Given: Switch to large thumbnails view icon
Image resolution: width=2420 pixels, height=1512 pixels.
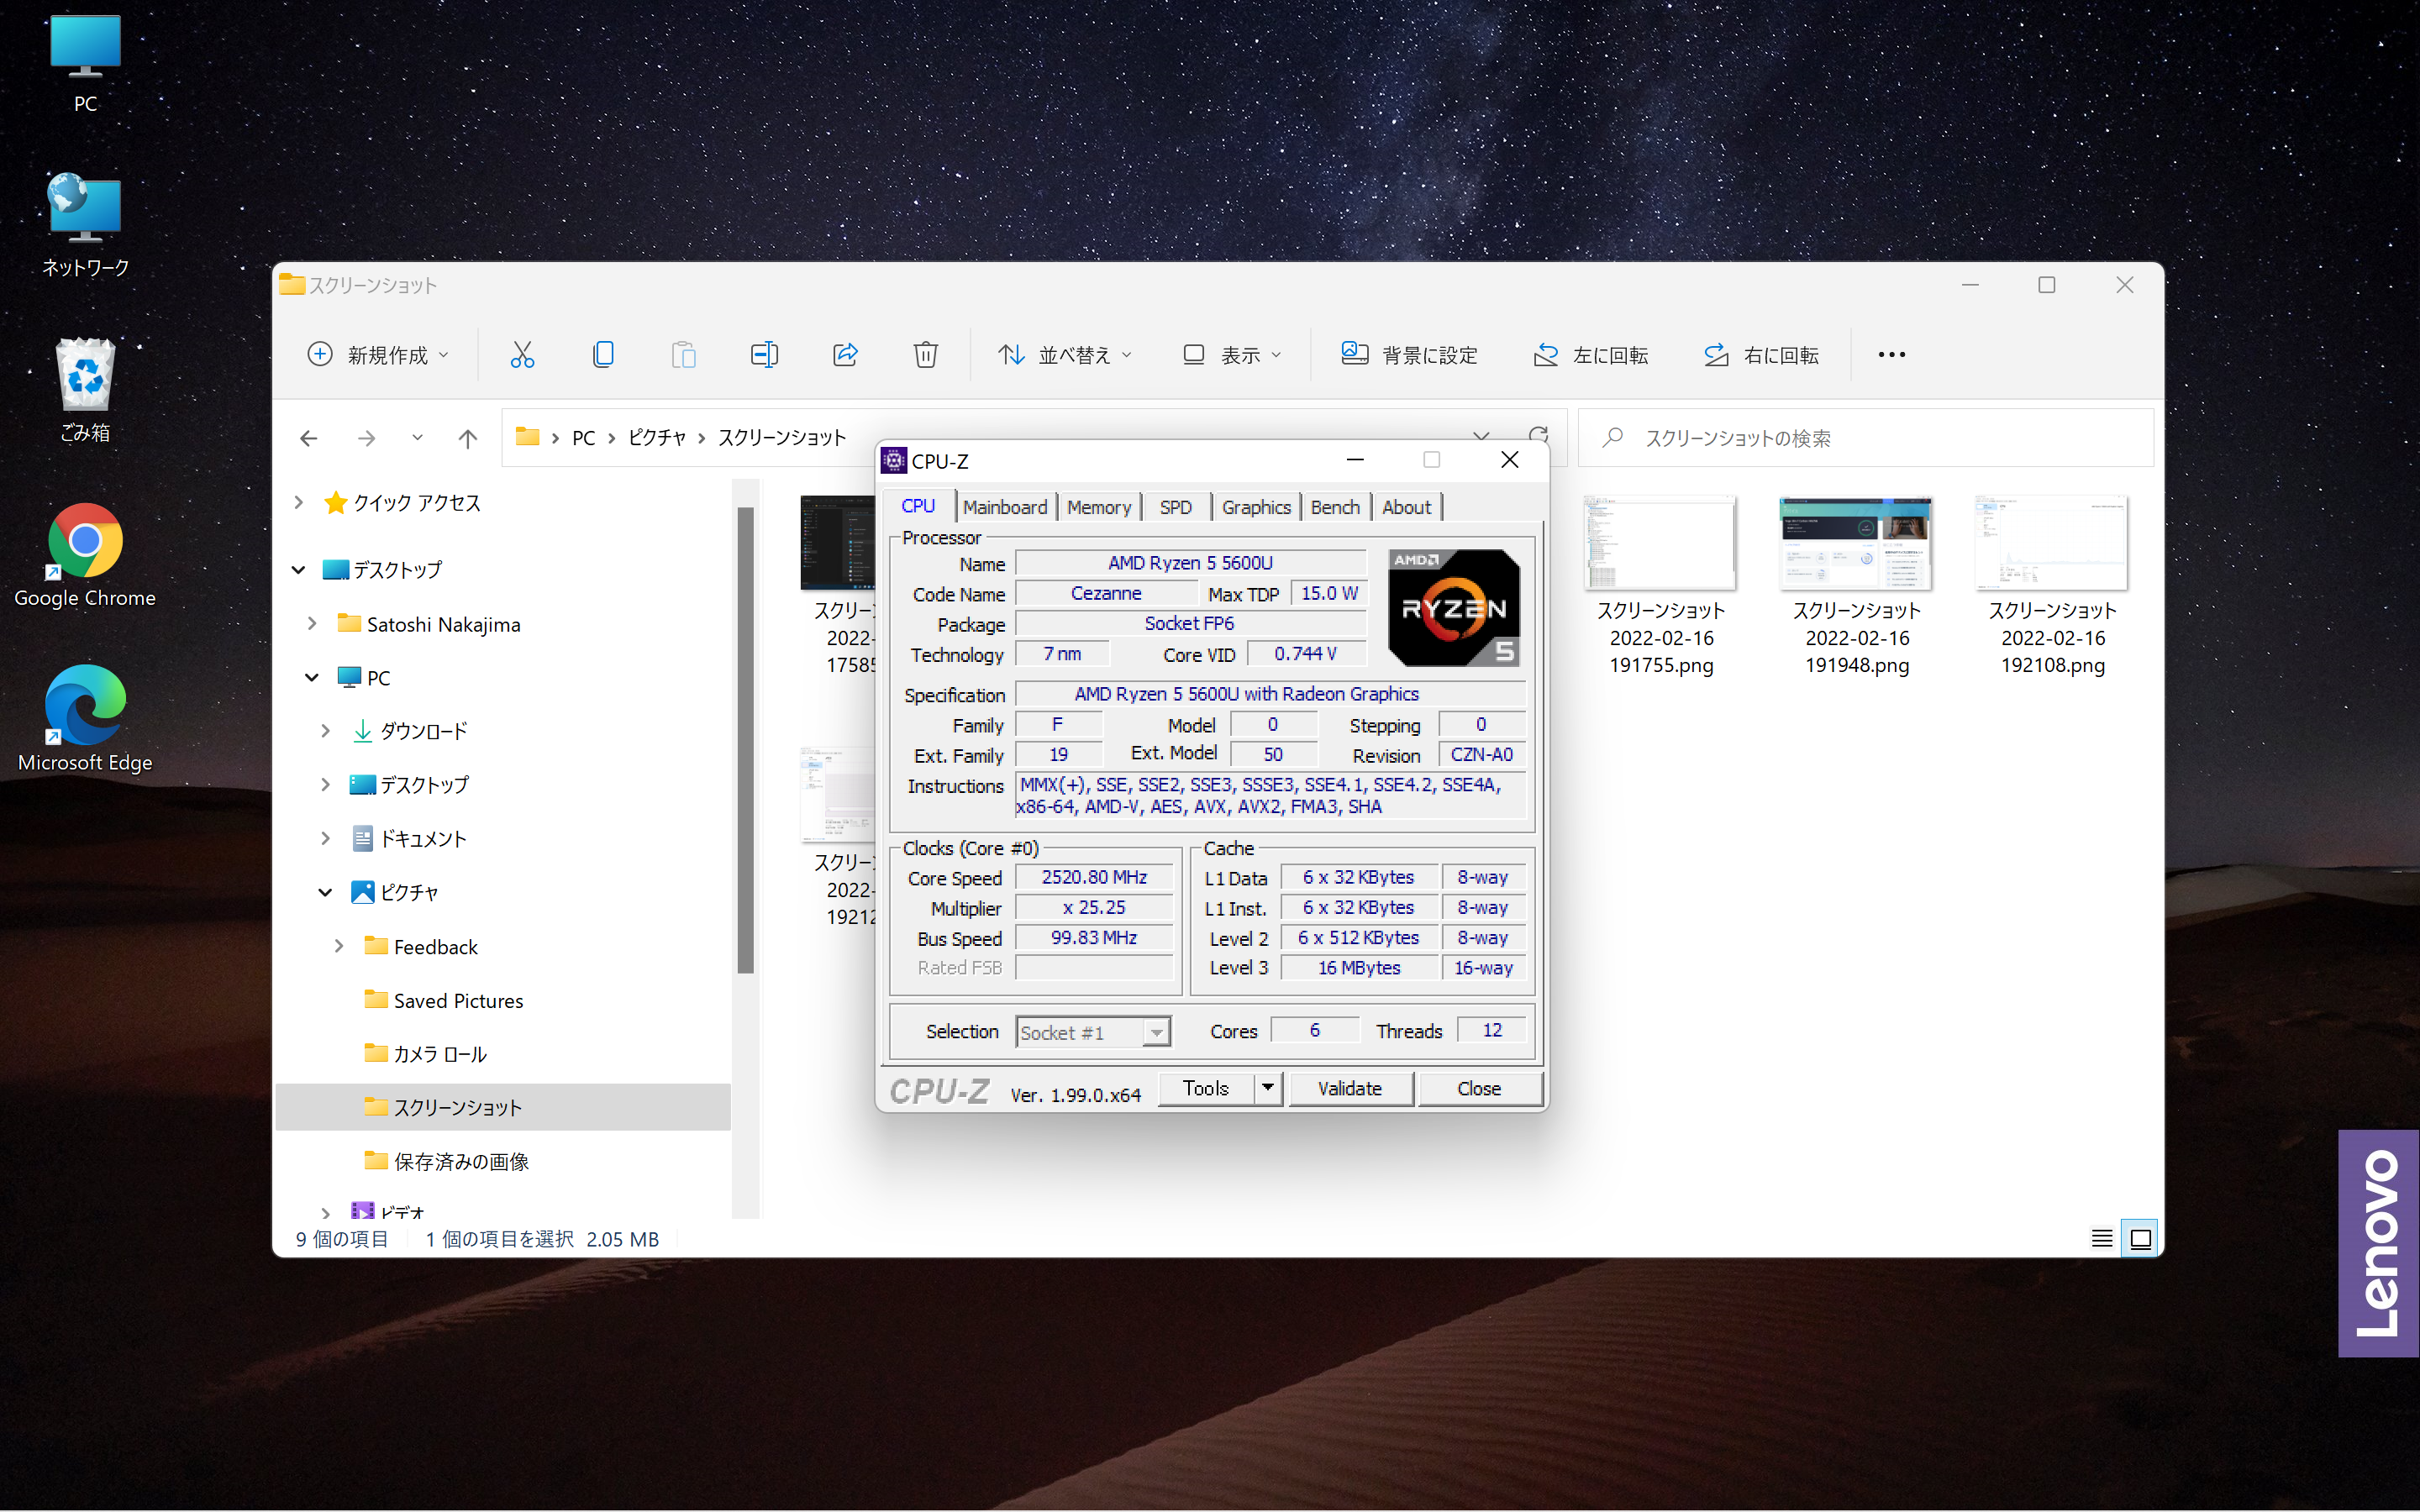Looking at the screenshot, I should click(x=2141, y=1239).
